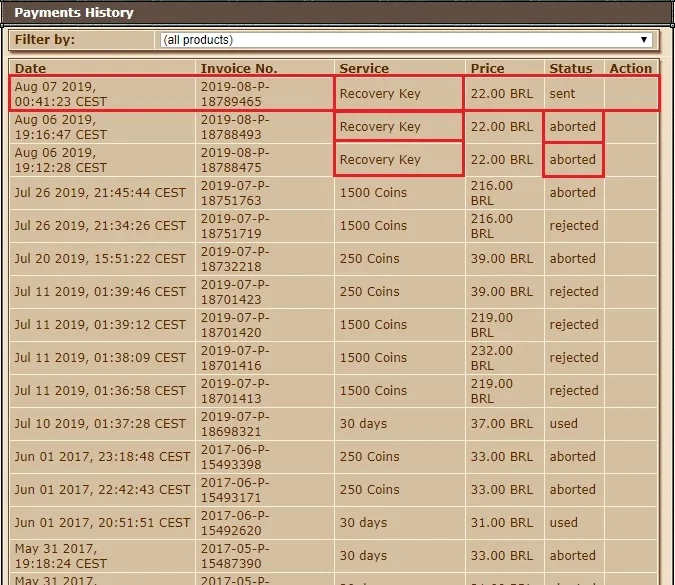Select date Jul 10 2019, 01:37:28 CEST
The image size is (675, 585).
[100, 424]
